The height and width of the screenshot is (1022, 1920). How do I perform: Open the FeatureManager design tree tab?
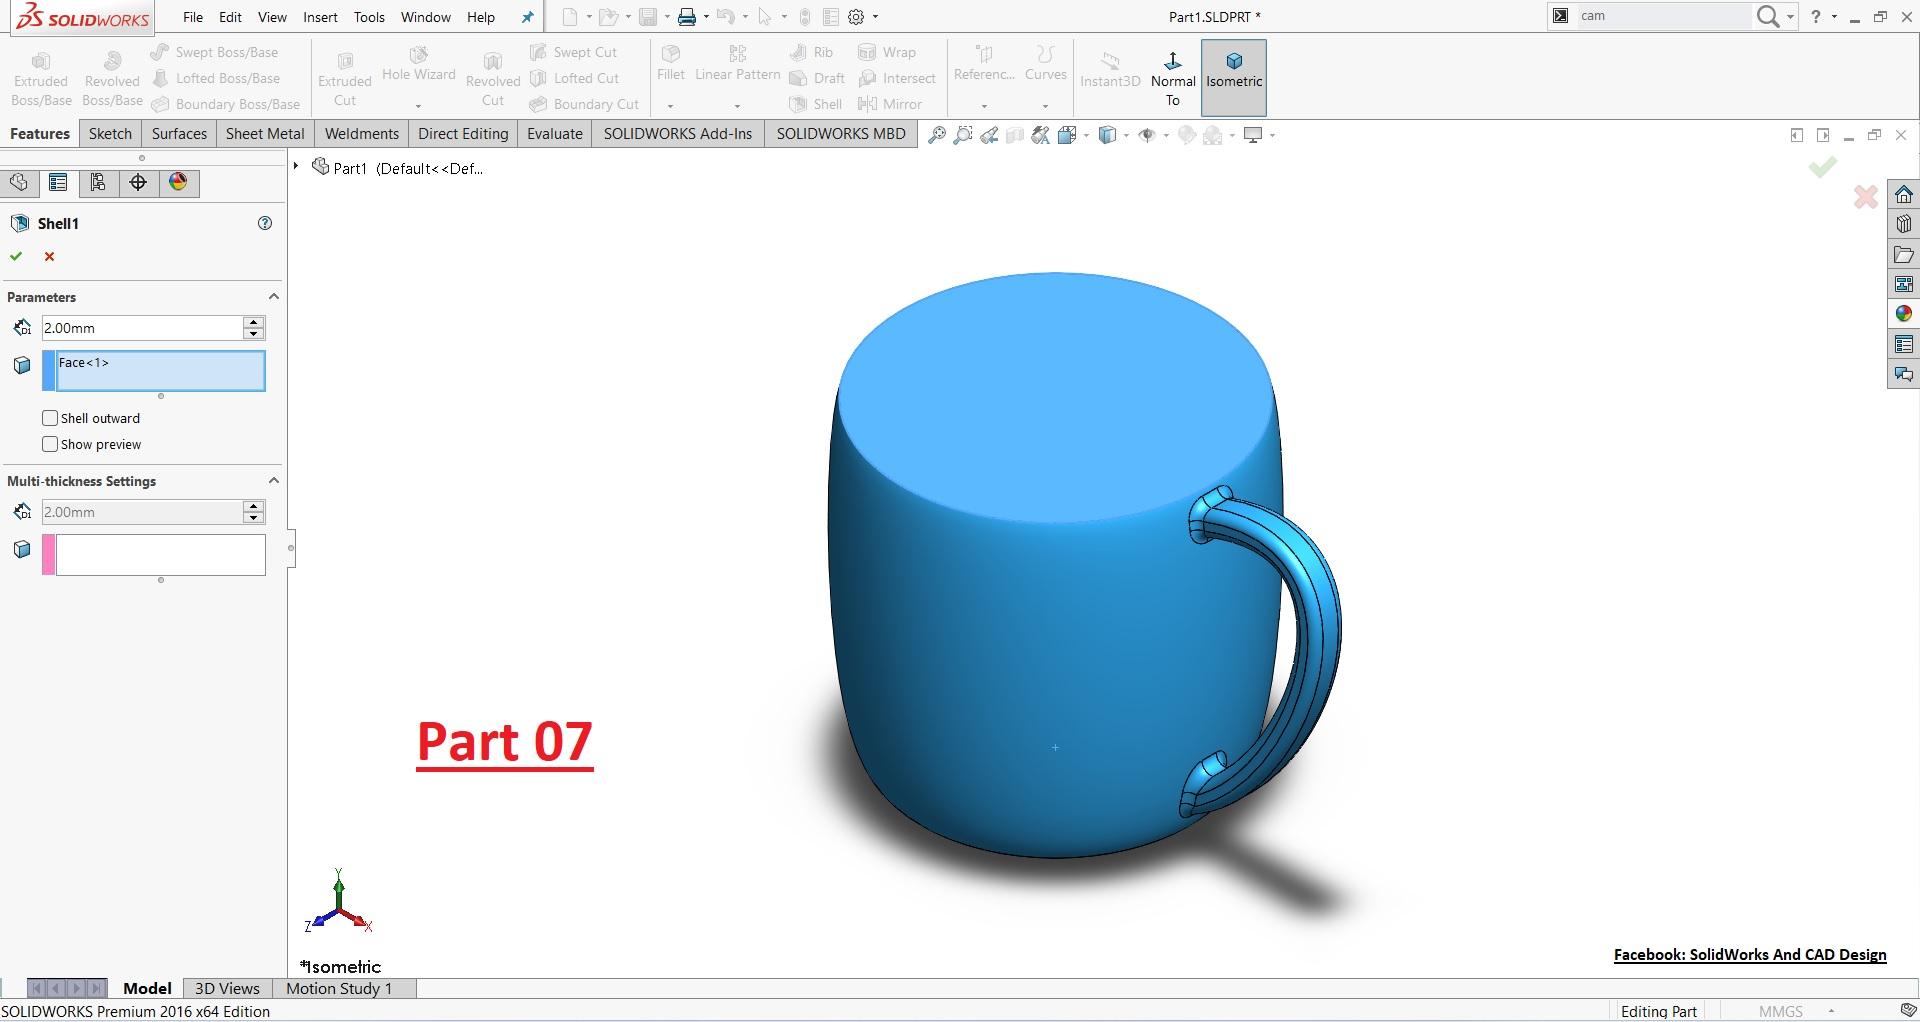[x=18, y=182]
